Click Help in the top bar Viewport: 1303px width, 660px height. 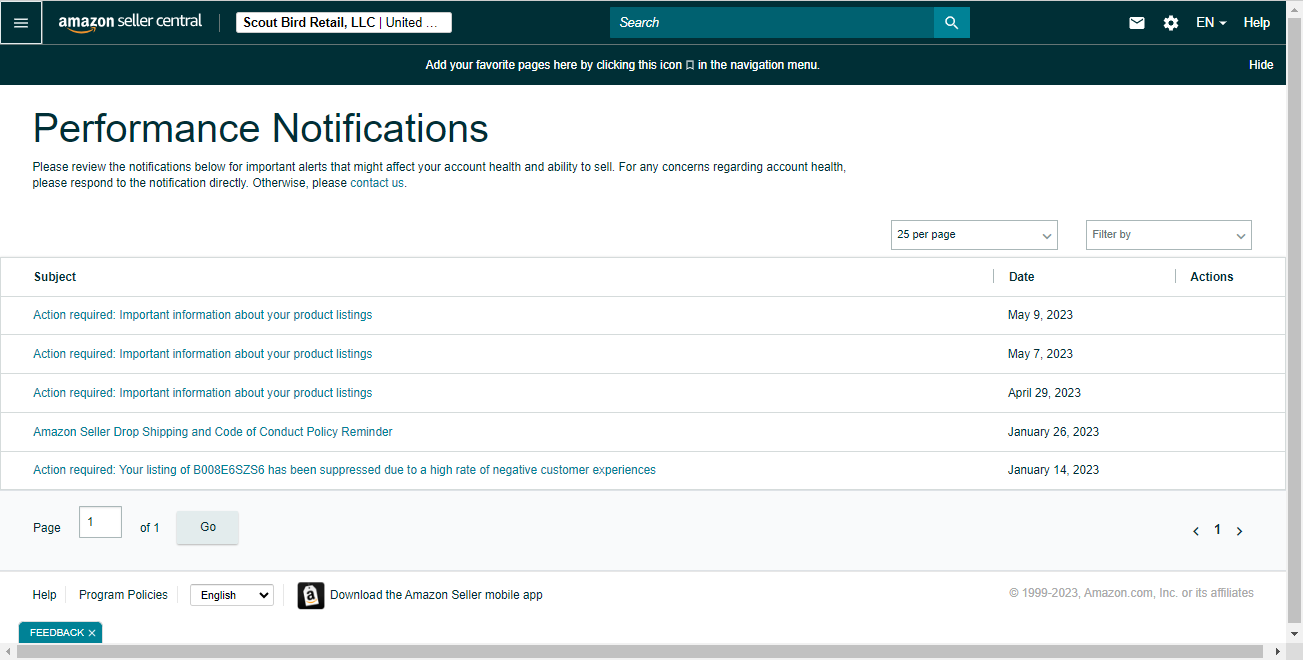pos(1257,22)
